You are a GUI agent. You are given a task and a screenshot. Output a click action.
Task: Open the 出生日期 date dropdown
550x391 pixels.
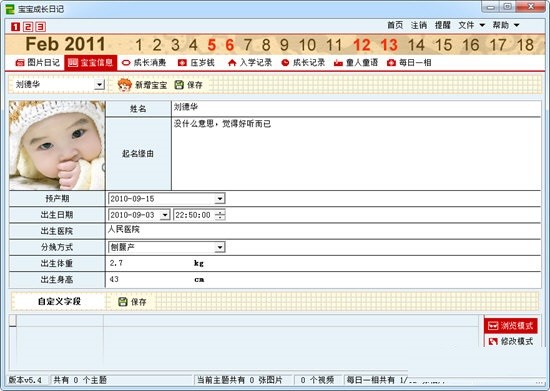point(165,215)
